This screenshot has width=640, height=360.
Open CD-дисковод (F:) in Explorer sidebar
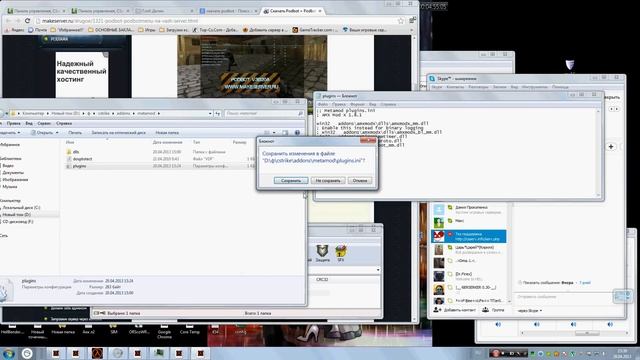click(18, 222)
